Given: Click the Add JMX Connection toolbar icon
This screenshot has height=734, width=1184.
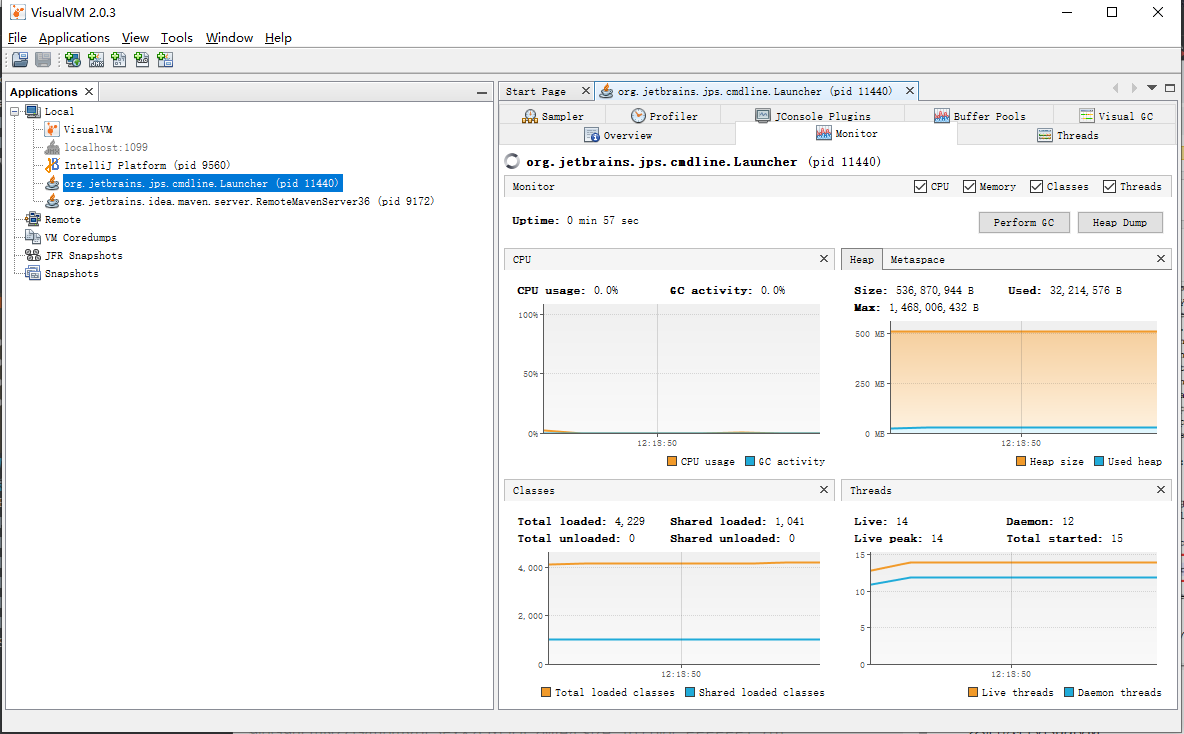Looking at the screenshot, I should pyautogui.click(x=96, y=60).
